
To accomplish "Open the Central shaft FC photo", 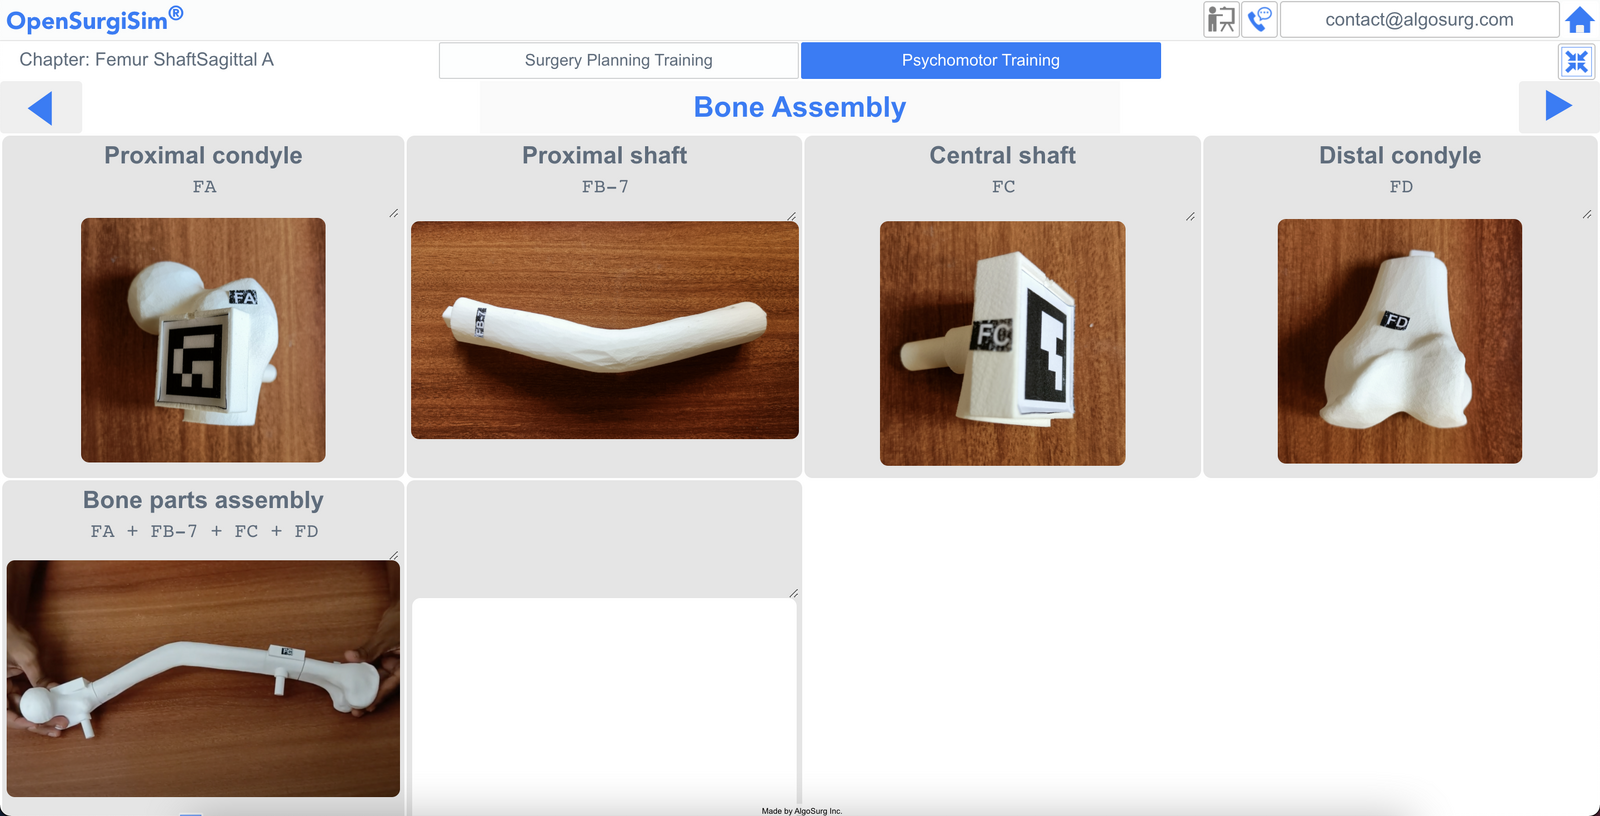I will [x=1002, y=343].
